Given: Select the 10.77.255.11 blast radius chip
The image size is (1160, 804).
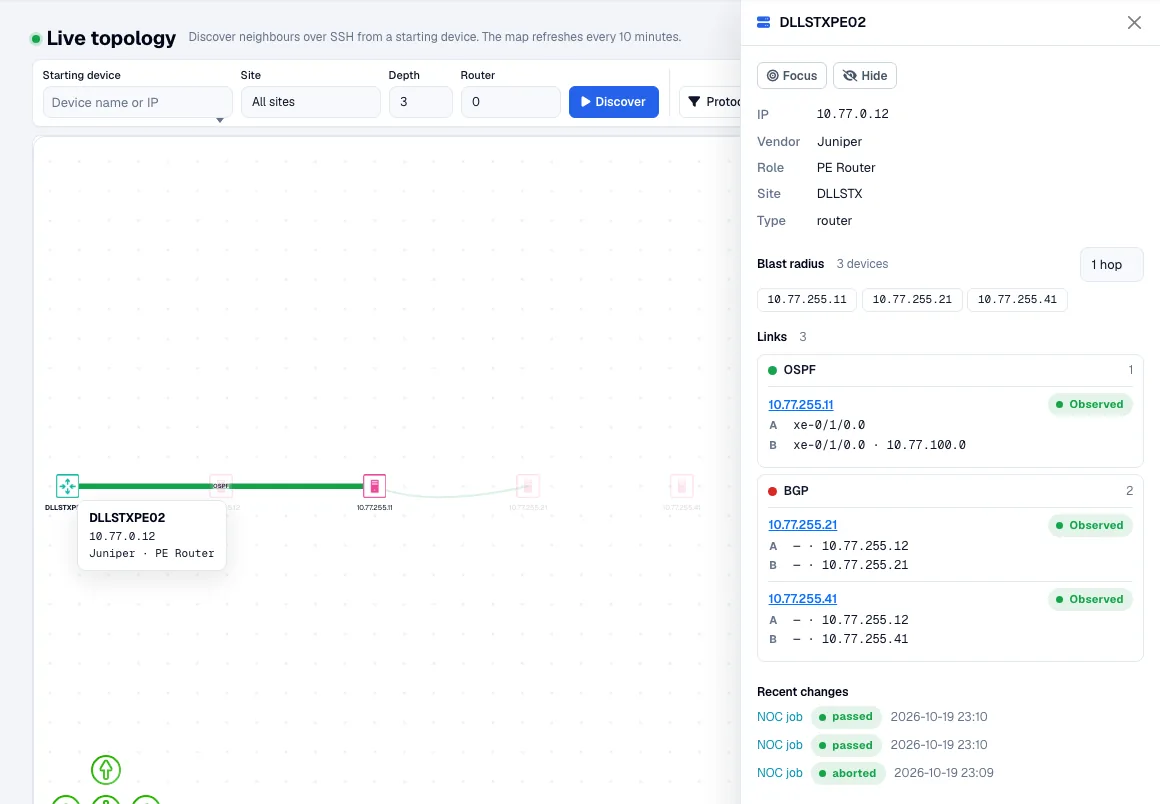Looking at the screenshot, I should click(x=806, y=300).
